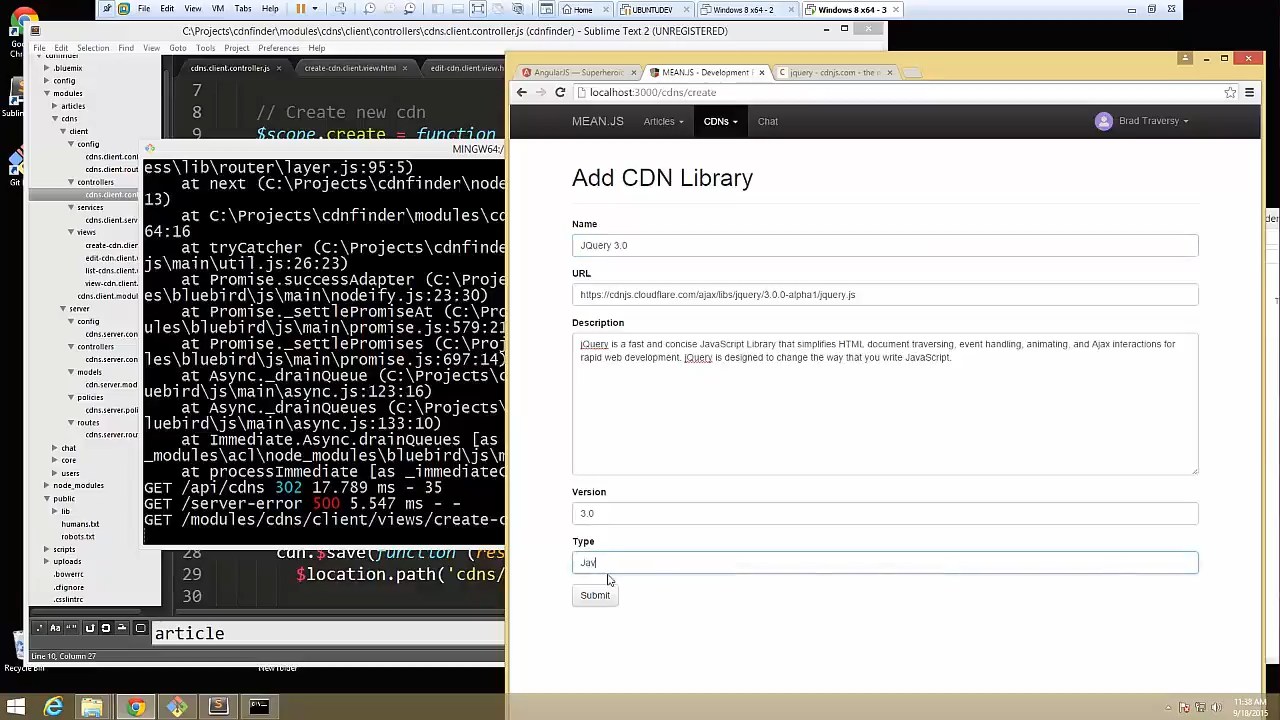Collapse the modules folder in Sublime sidebar
The height and width of the screenshot is (720, 1280).
(46, 93)
